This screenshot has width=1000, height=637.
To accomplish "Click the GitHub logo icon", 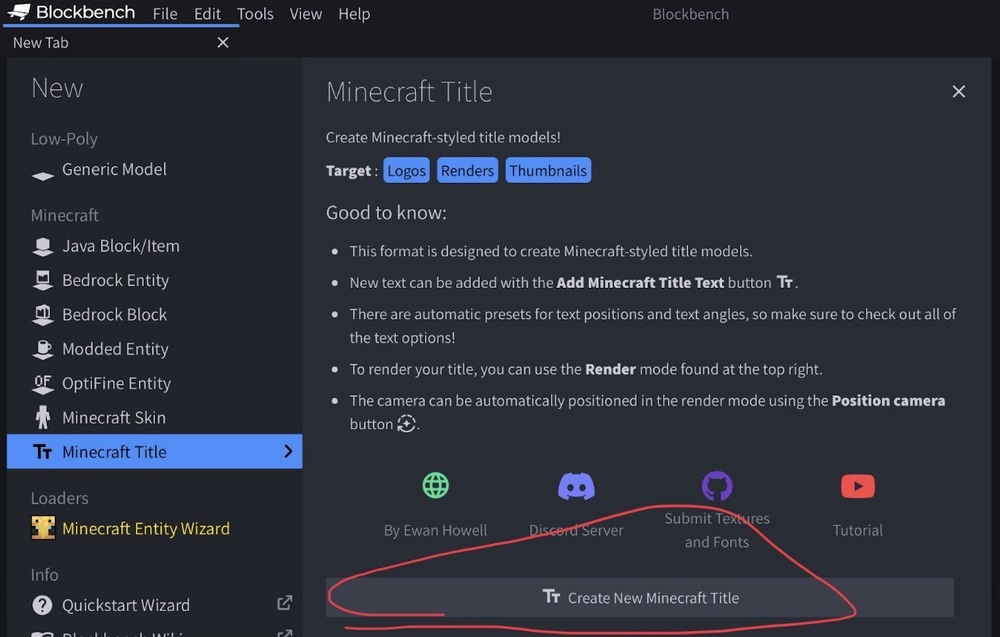I will pos(717,487).
